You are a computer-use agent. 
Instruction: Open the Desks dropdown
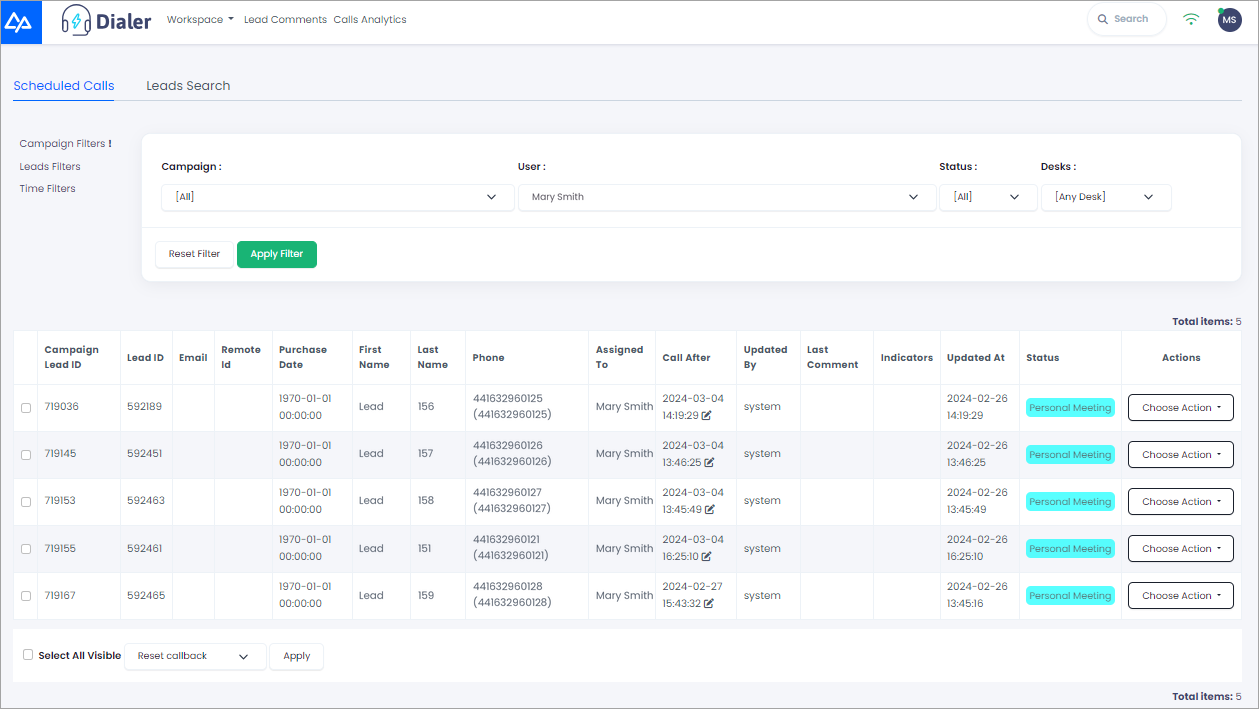pyautogui.click(x=1106, y=197)
